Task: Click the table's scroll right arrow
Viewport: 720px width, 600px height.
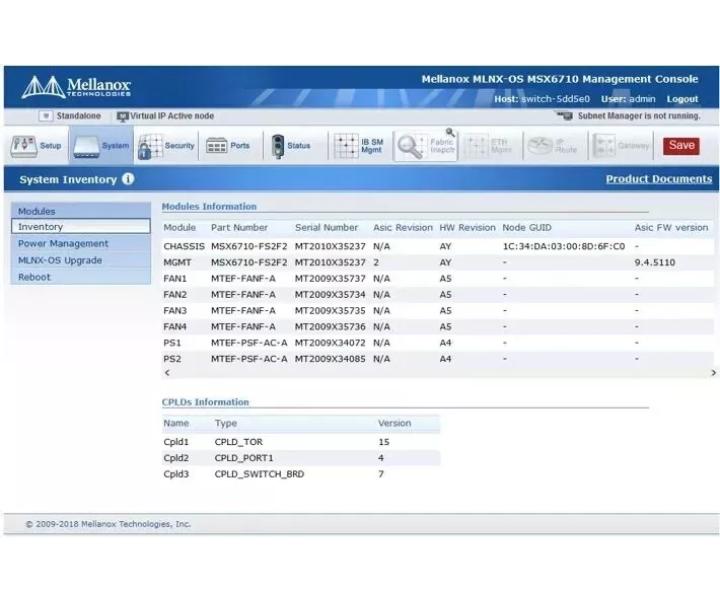Action: [713, 372]
